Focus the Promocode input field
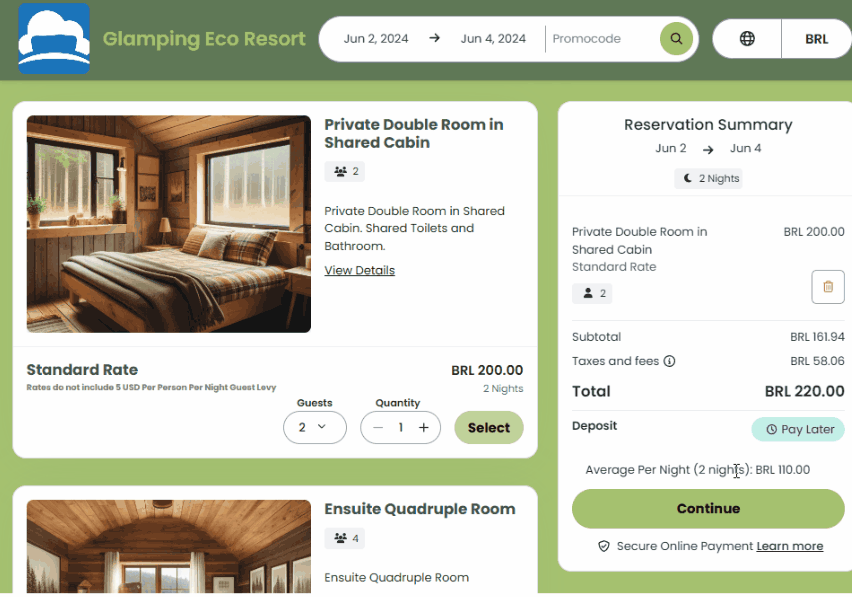The width and height of the screenshot is (852, 597). (598, 39)
